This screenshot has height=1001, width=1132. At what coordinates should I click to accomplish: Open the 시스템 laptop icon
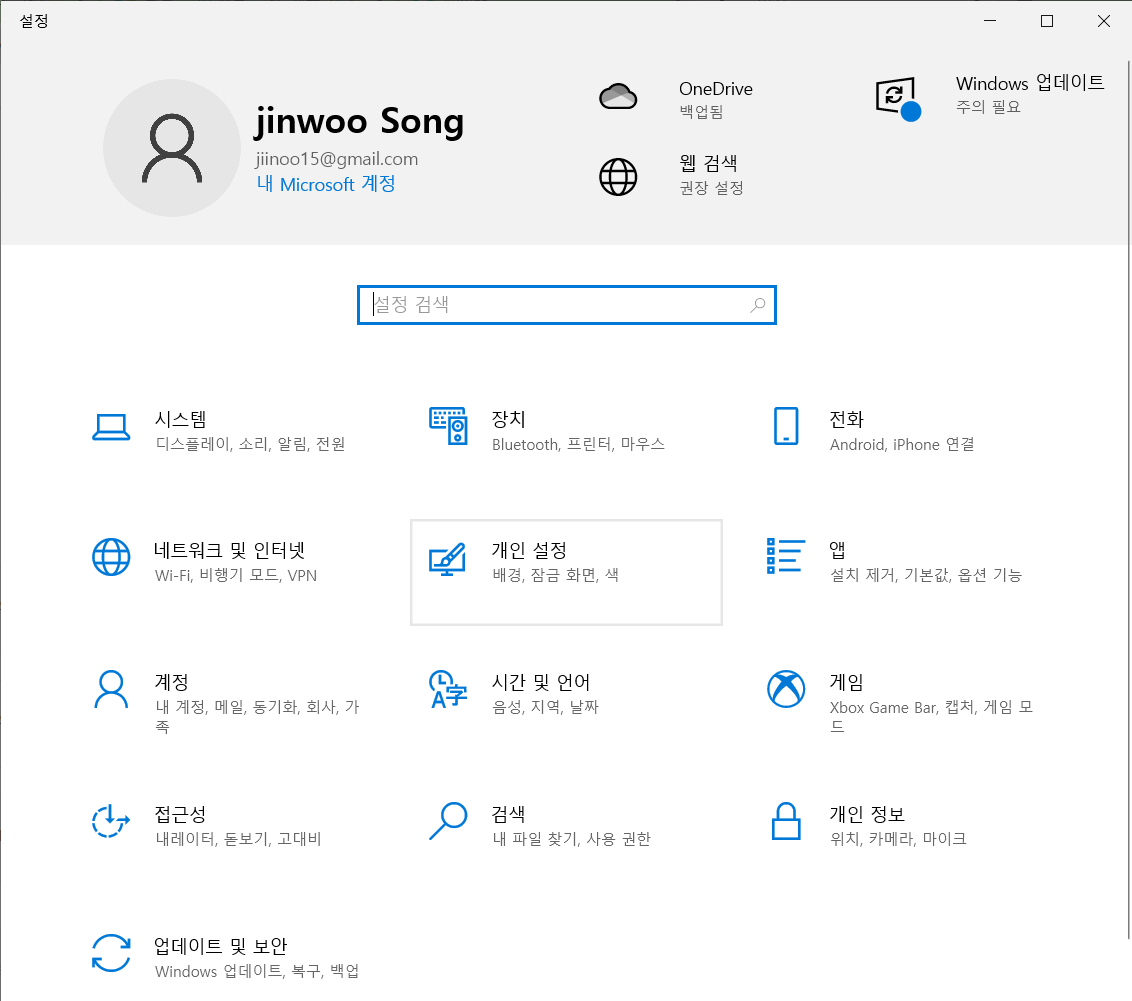coord(111,427)
